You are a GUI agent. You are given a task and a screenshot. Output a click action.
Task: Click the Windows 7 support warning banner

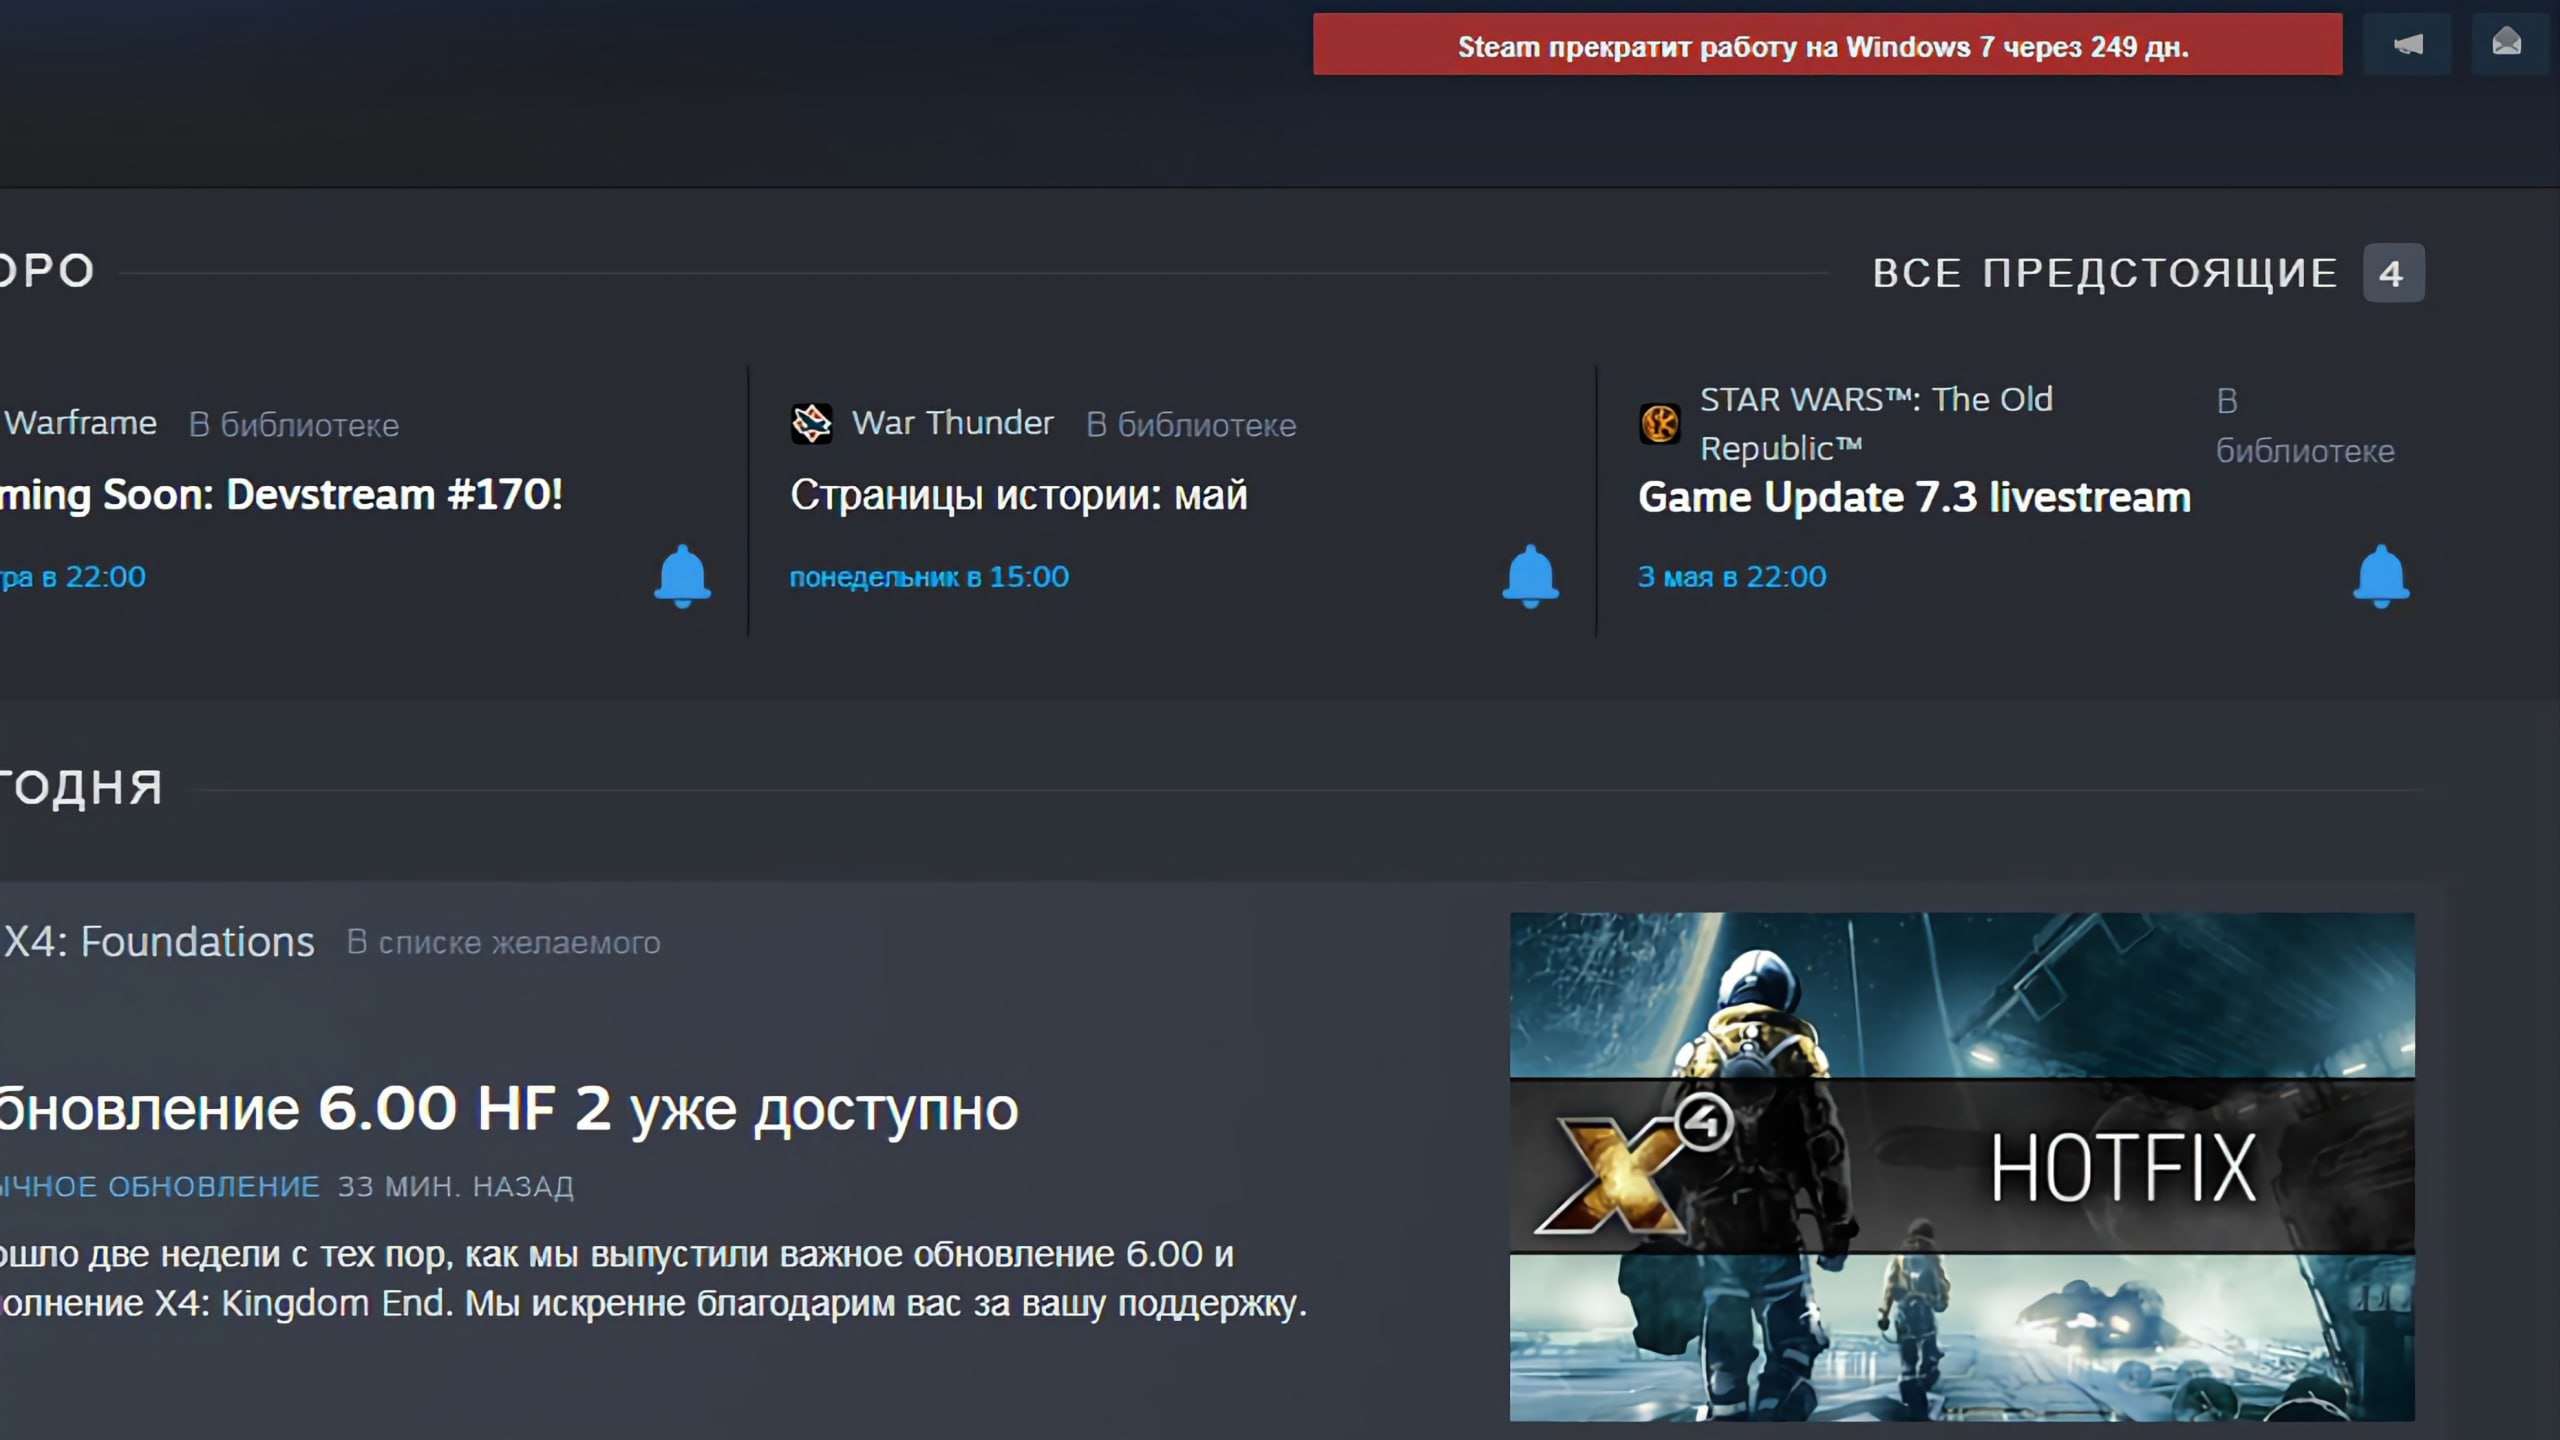coord(1827,44)
